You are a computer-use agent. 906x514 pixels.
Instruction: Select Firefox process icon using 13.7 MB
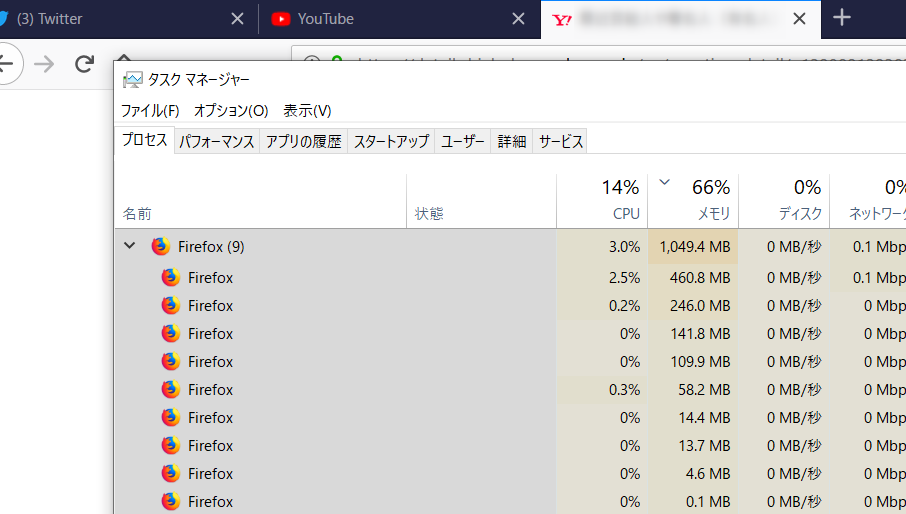(x=170, y=445)
